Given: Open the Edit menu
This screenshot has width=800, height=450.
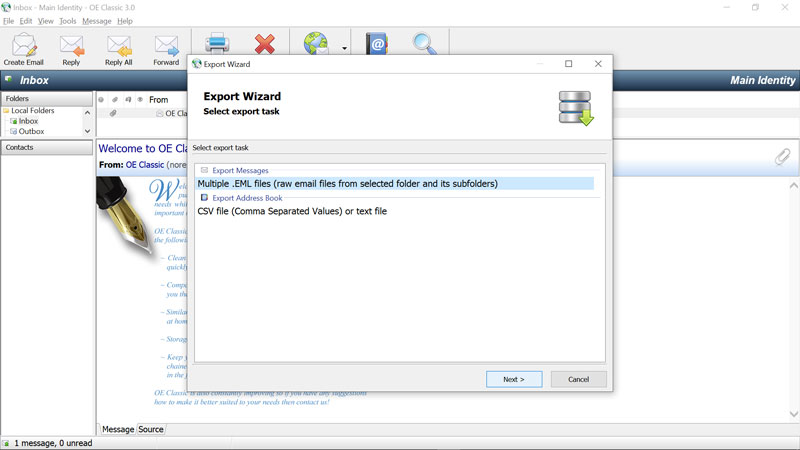Looking at the screenshot, I should point(26,21).
